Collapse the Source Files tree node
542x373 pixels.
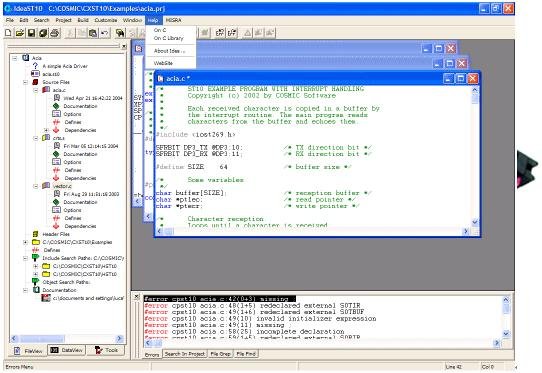tap(25, 82)
